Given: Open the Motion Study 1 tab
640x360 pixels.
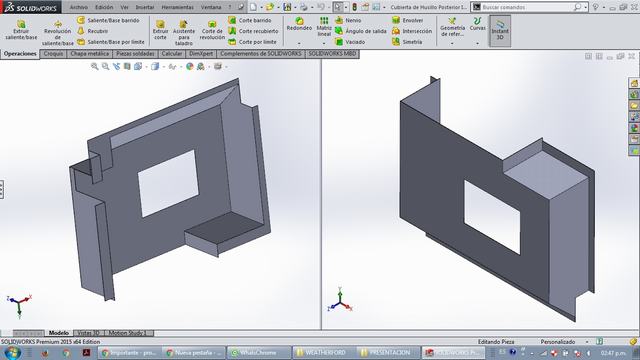Looking at the screenshot, I should (127, 333).
